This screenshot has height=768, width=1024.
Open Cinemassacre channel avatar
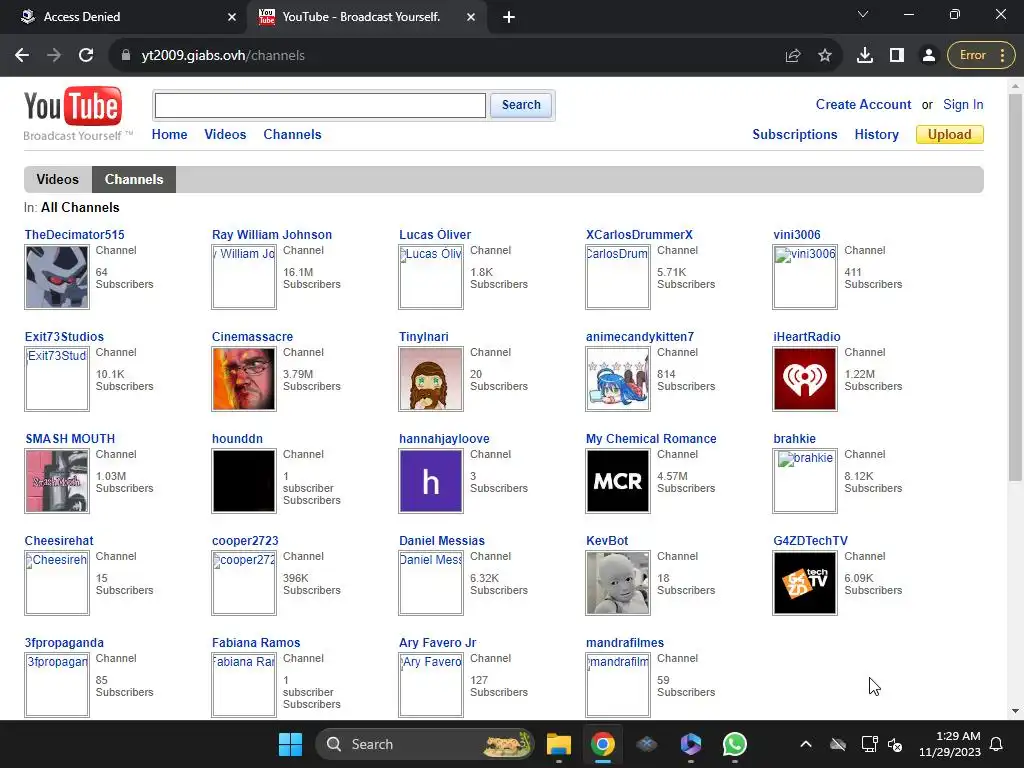click(244, 379)
